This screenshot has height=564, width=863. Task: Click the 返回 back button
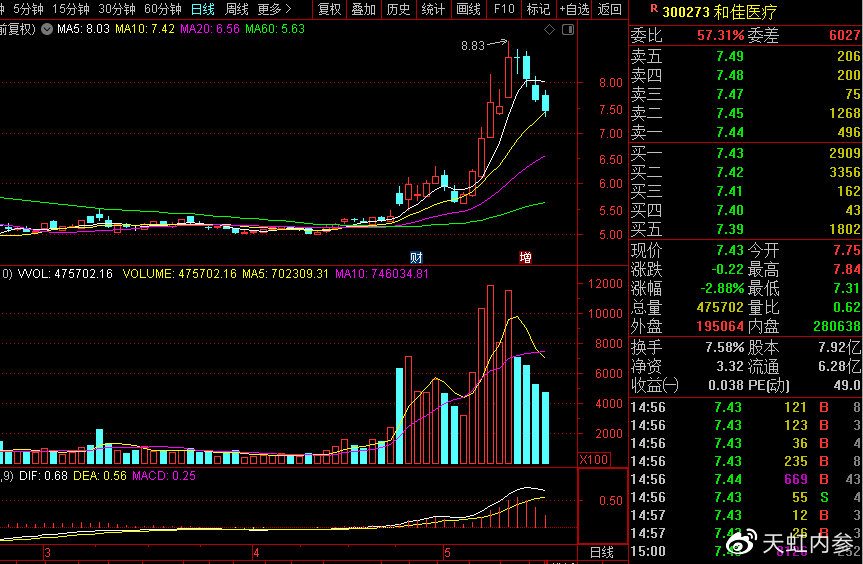tap(609, 9)
